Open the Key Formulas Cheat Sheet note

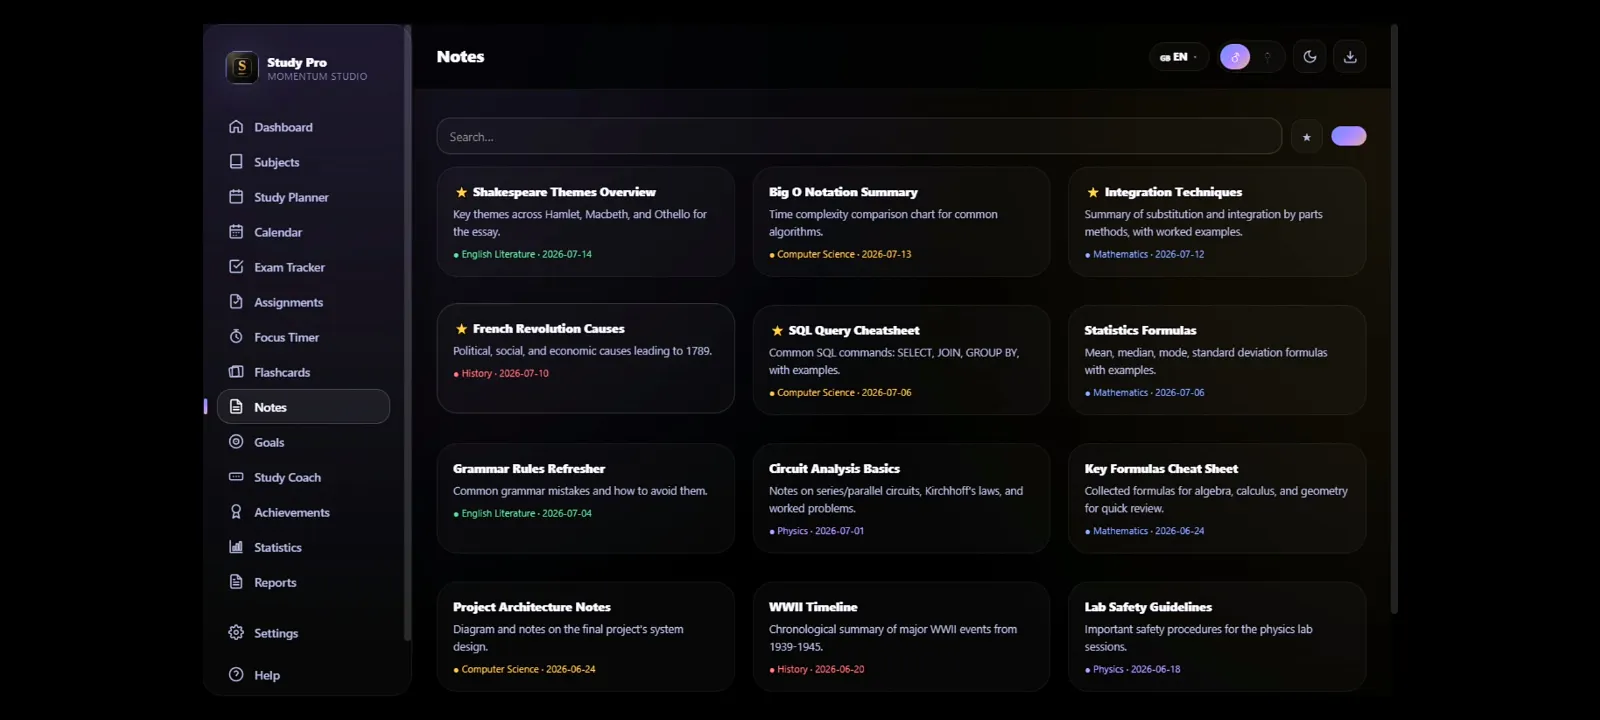[x=1217, y=498]
